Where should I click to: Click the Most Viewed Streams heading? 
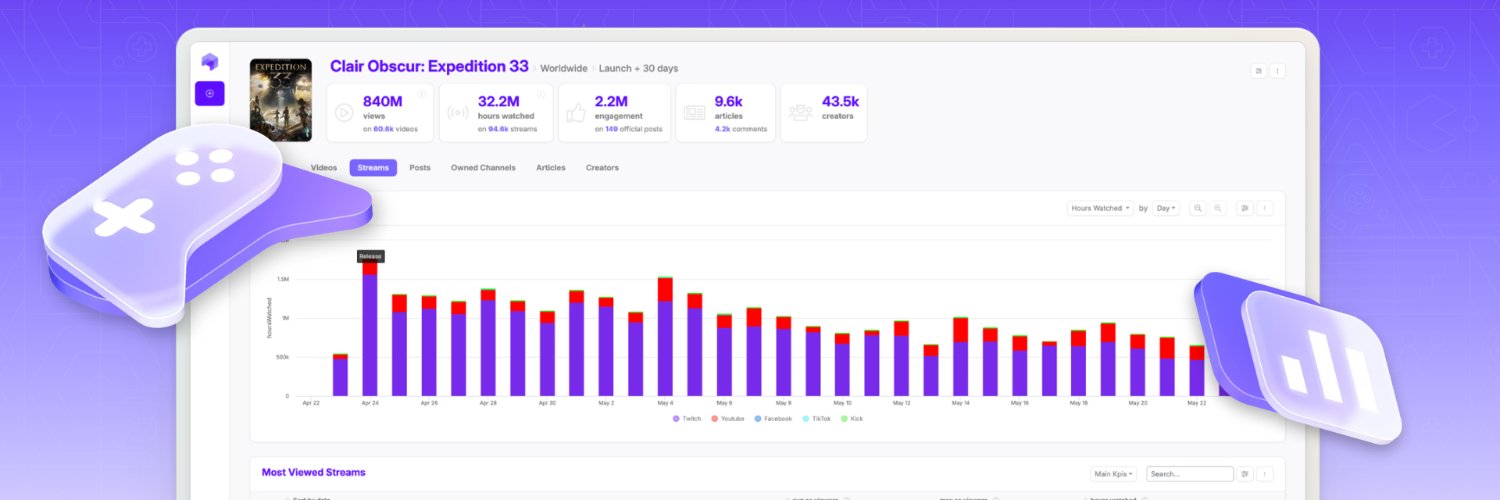click(x=314, y=472)
